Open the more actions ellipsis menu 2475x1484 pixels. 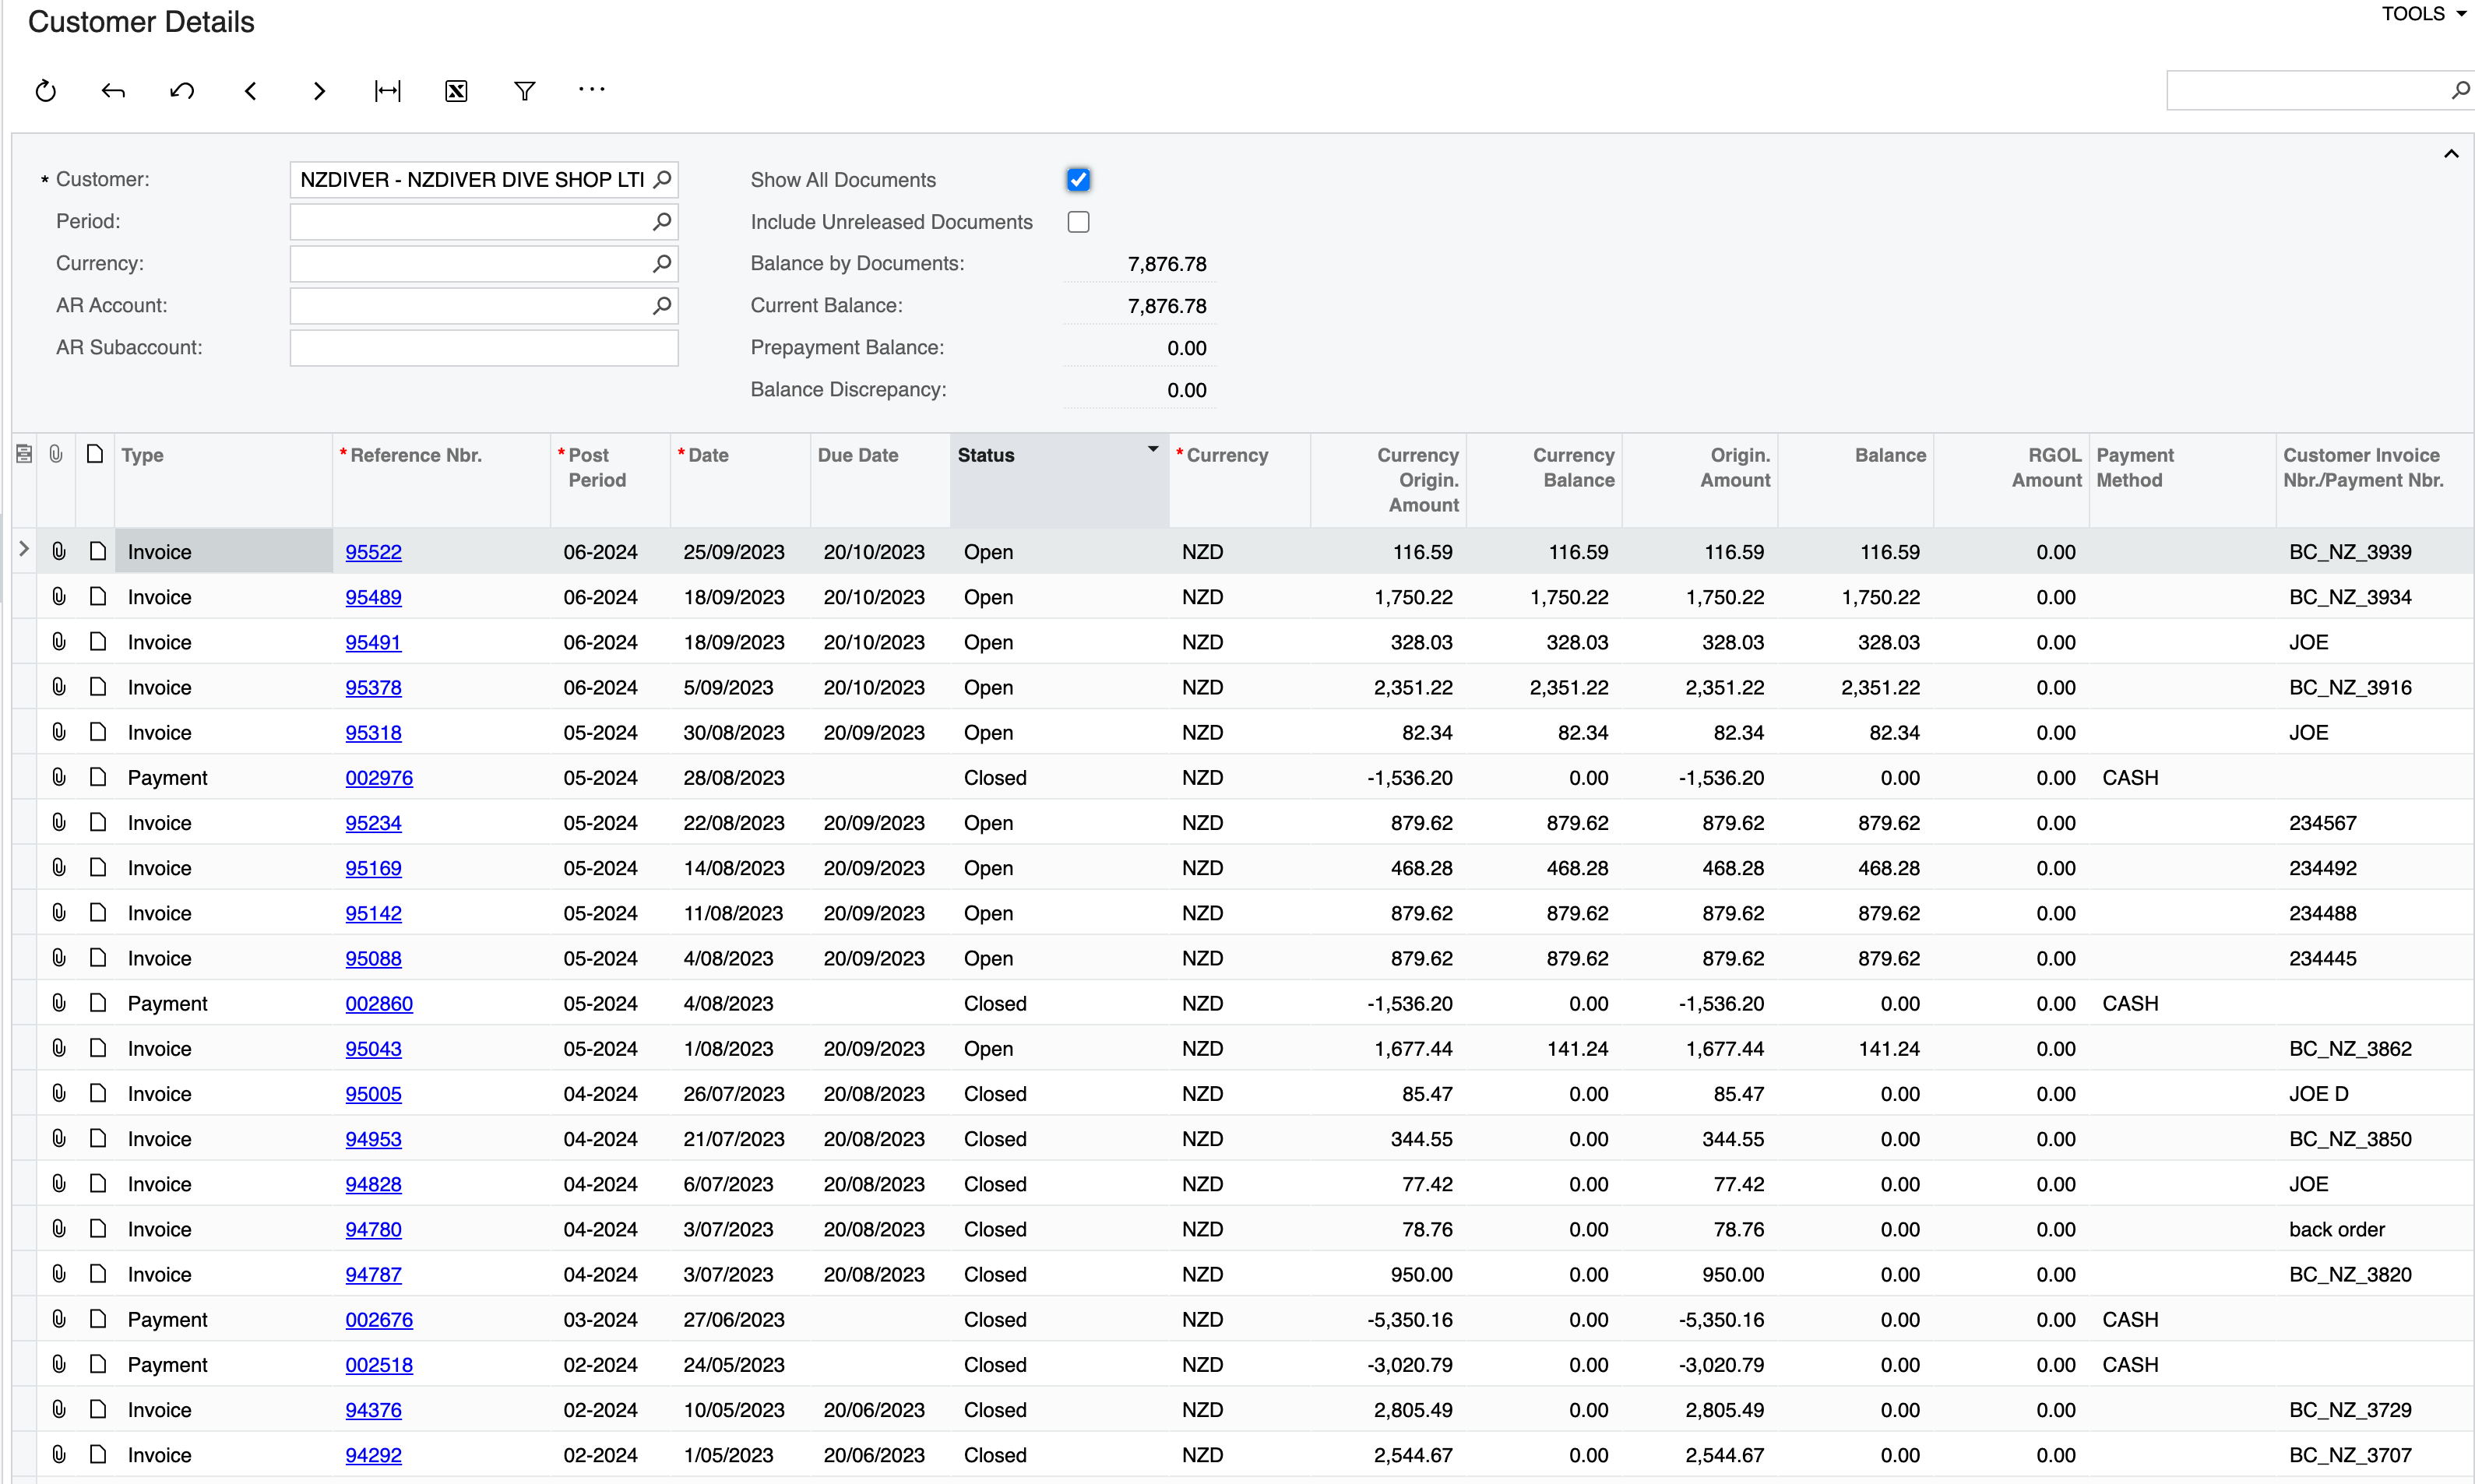pyautogui.click(x=591, y=90)
